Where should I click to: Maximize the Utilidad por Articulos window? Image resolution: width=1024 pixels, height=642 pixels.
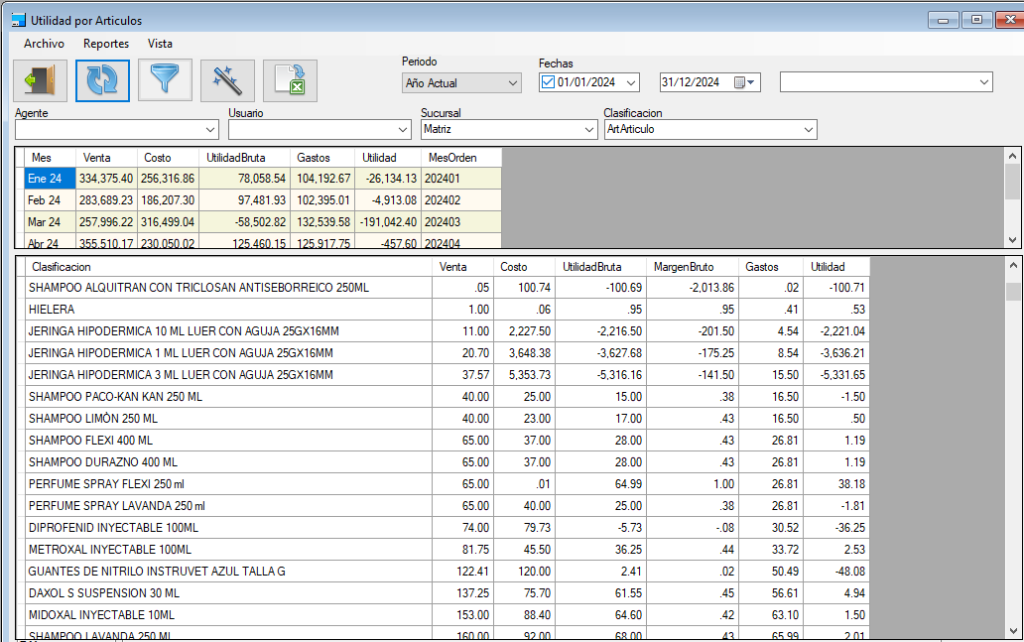tap(977, 19)
